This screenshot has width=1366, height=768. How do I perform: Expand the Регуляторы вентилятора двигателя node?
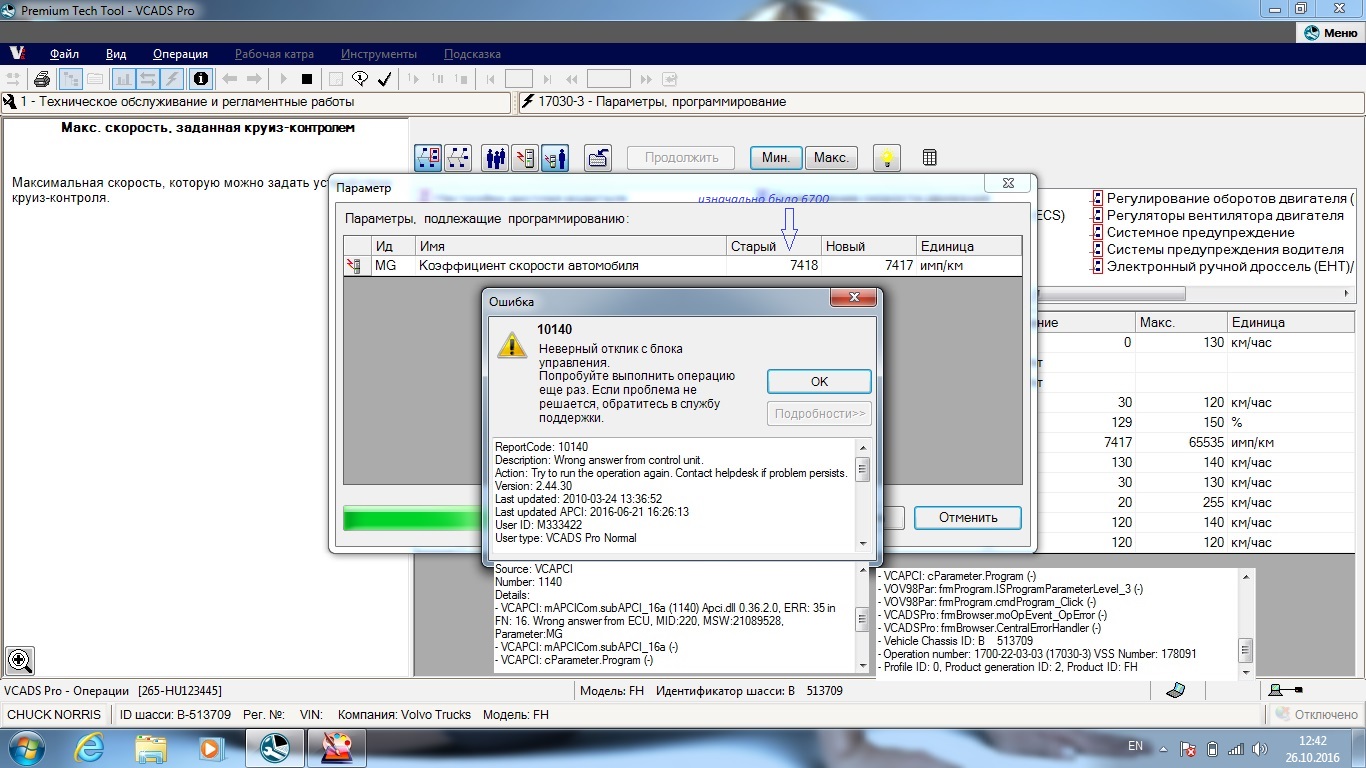(1097, 216)
